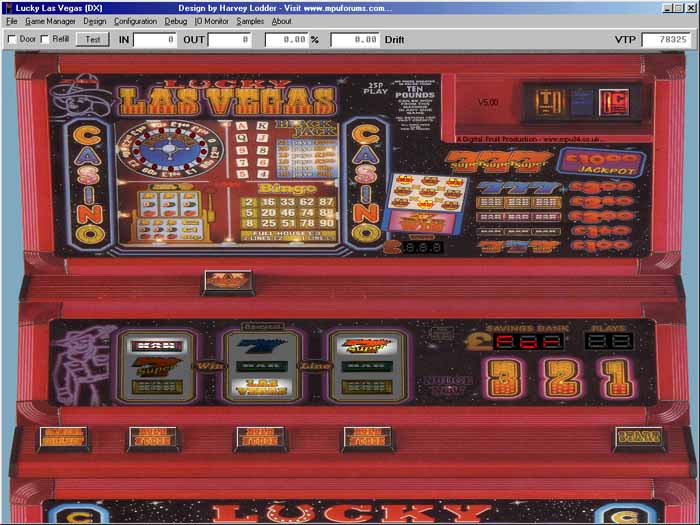700x525 pixels.
Task: Open the File menu
Action: 12,21
